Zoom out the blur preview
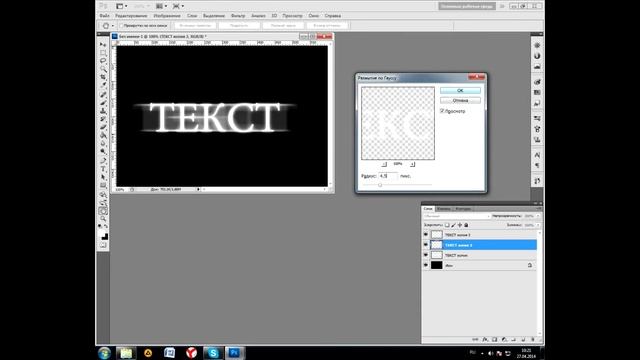The image size is (640, 360). click(x=384, y=164)
